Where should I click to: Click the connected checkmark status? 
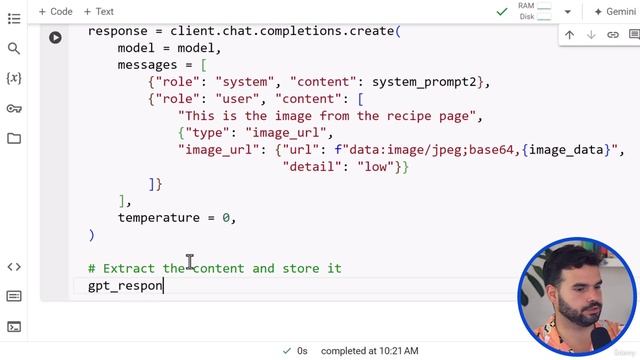point(502,12)
